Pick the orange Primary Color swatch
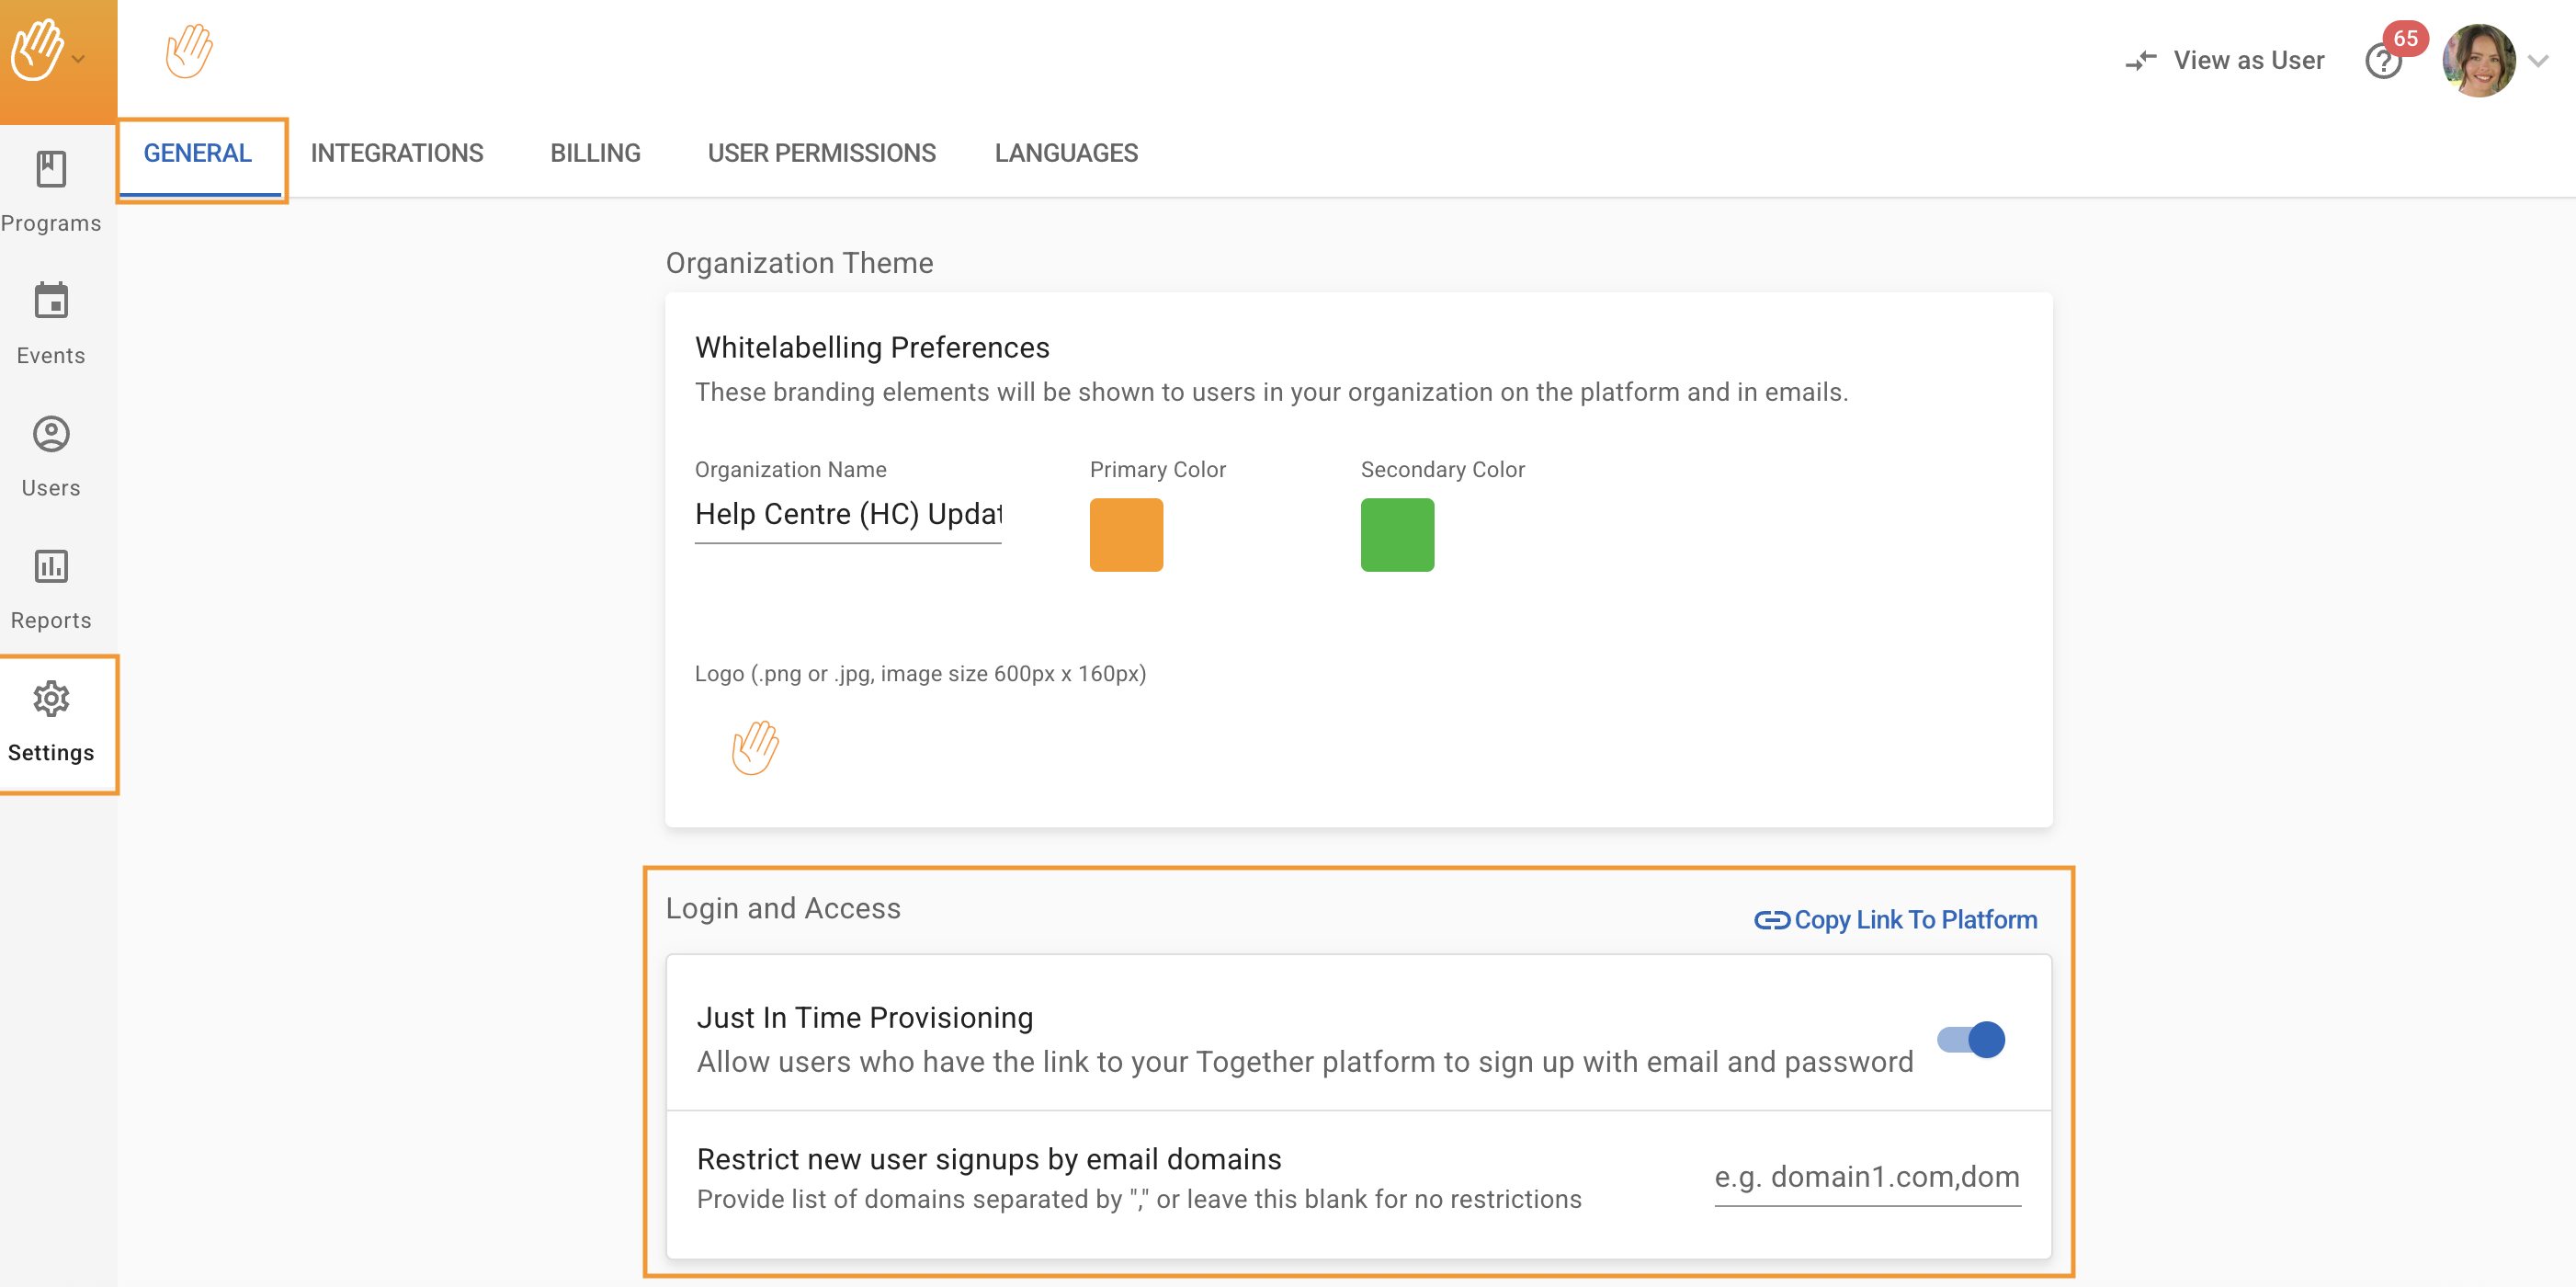 click(x=1126, y=535)
